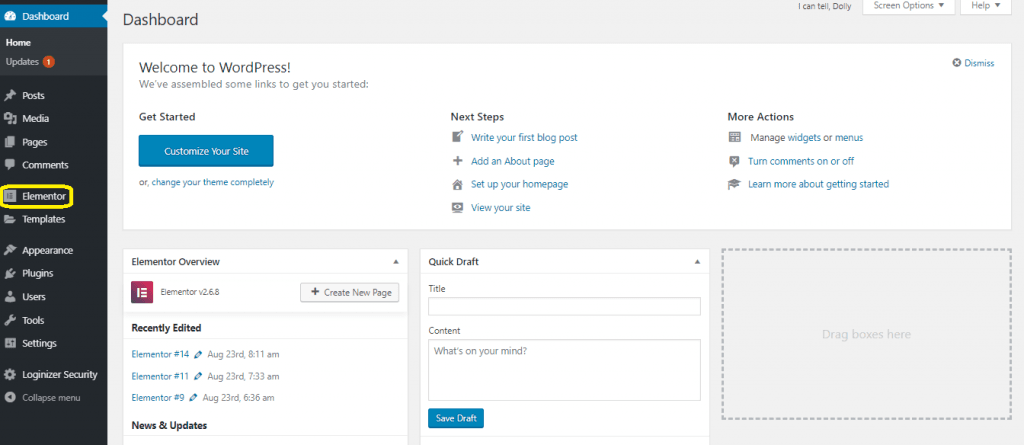
Task: Collapse the Quick Draft panel
Action: 697,261
